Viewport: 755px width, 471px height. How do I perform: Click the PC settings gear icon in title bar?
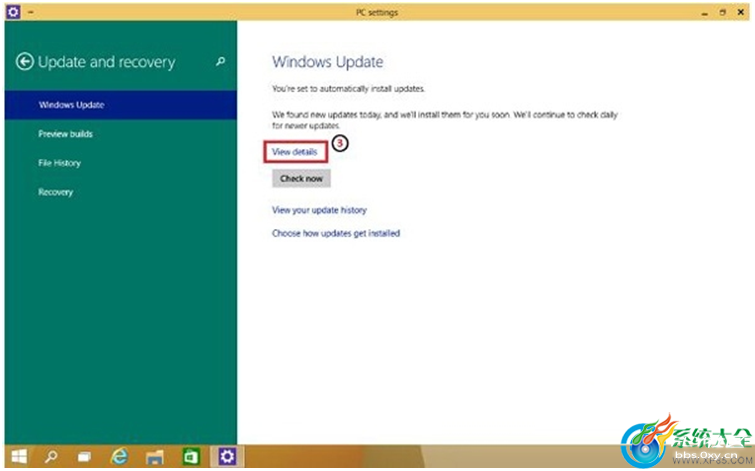[x=13, y=12]
